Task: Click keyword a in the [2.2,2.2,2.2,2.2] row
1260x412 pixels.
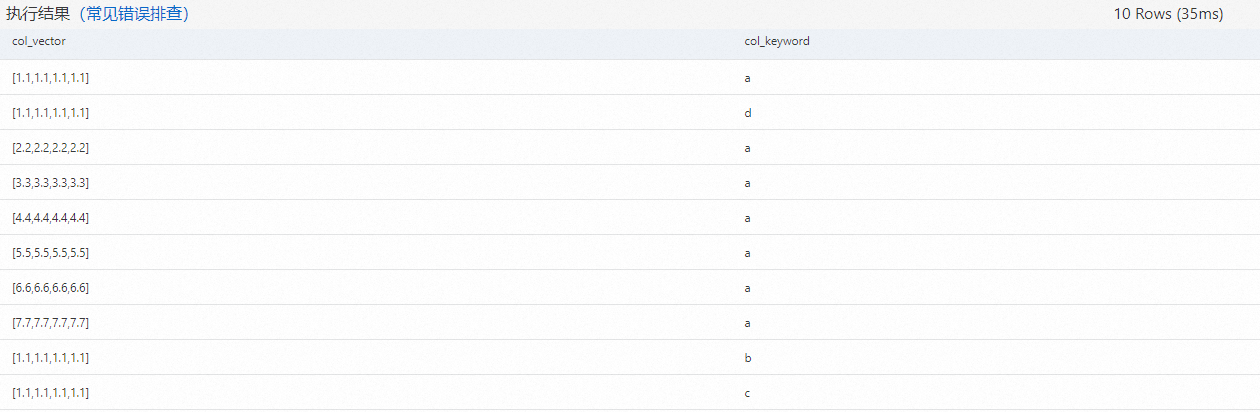Action: tap(748, 148)
